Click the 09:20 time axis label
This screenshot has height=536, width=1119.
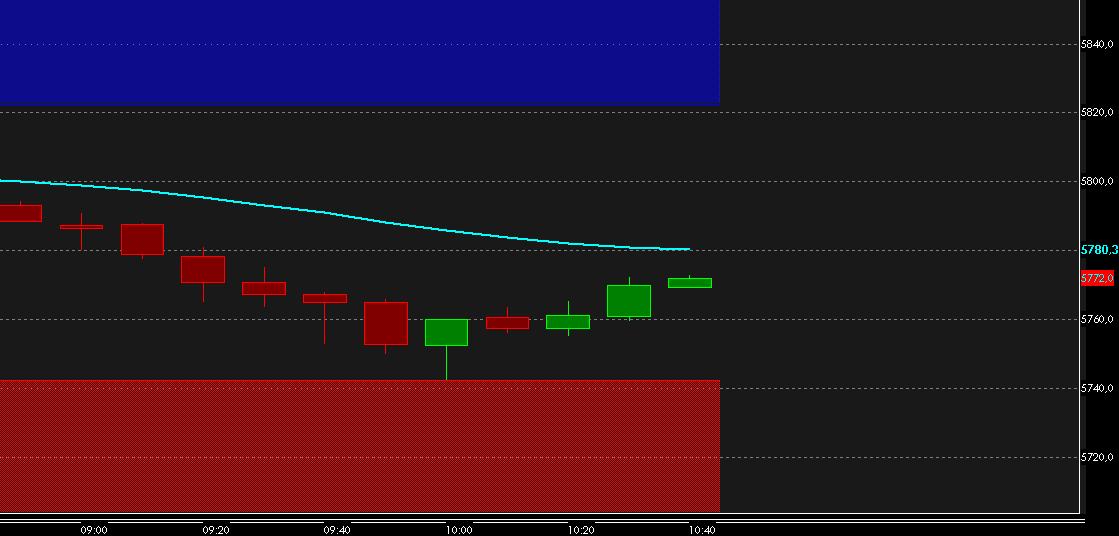216,530
